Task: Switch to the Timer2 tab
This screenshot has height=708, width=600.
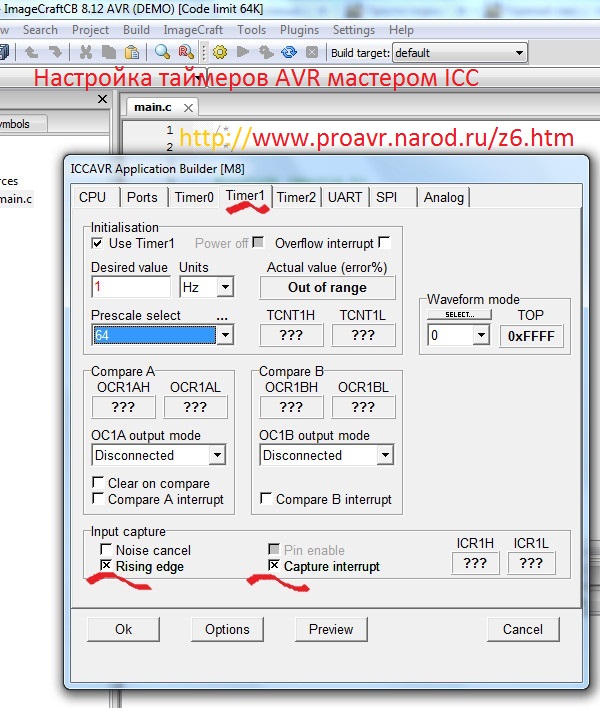Action: click(296, 197)
